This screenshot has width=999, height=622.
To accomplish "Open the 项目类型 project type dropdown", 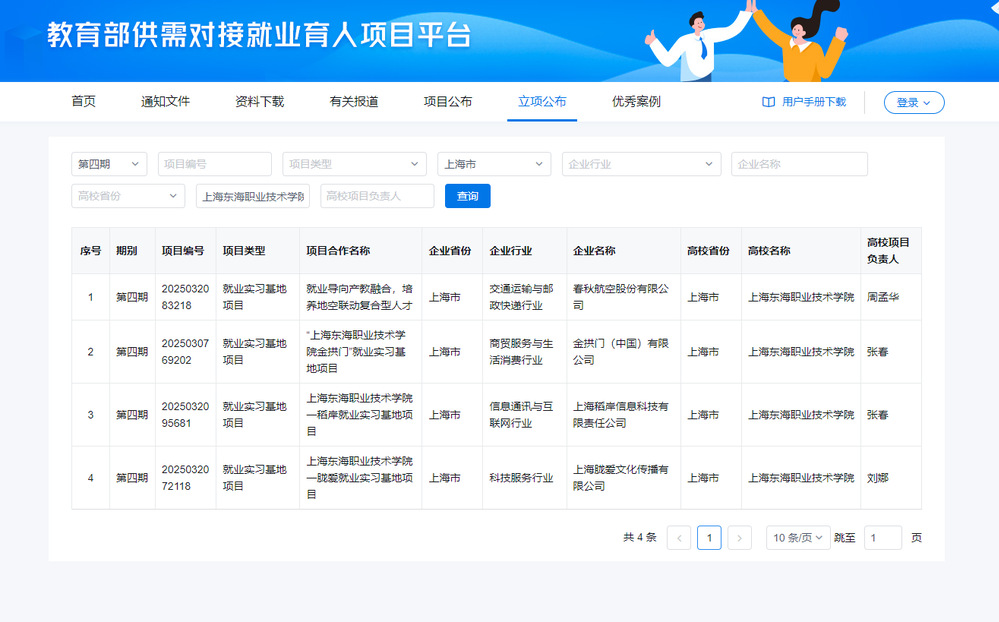I will point(355,164).
